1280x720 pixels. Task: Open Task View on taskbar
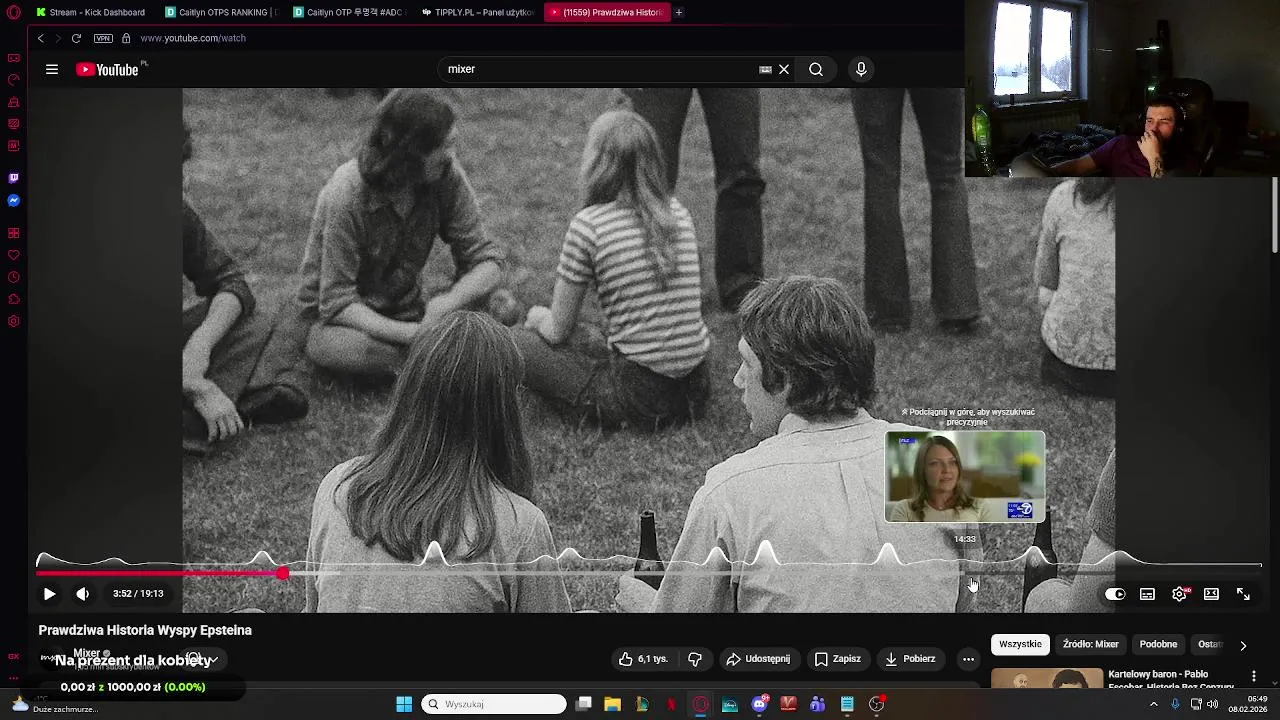point(584,704)
